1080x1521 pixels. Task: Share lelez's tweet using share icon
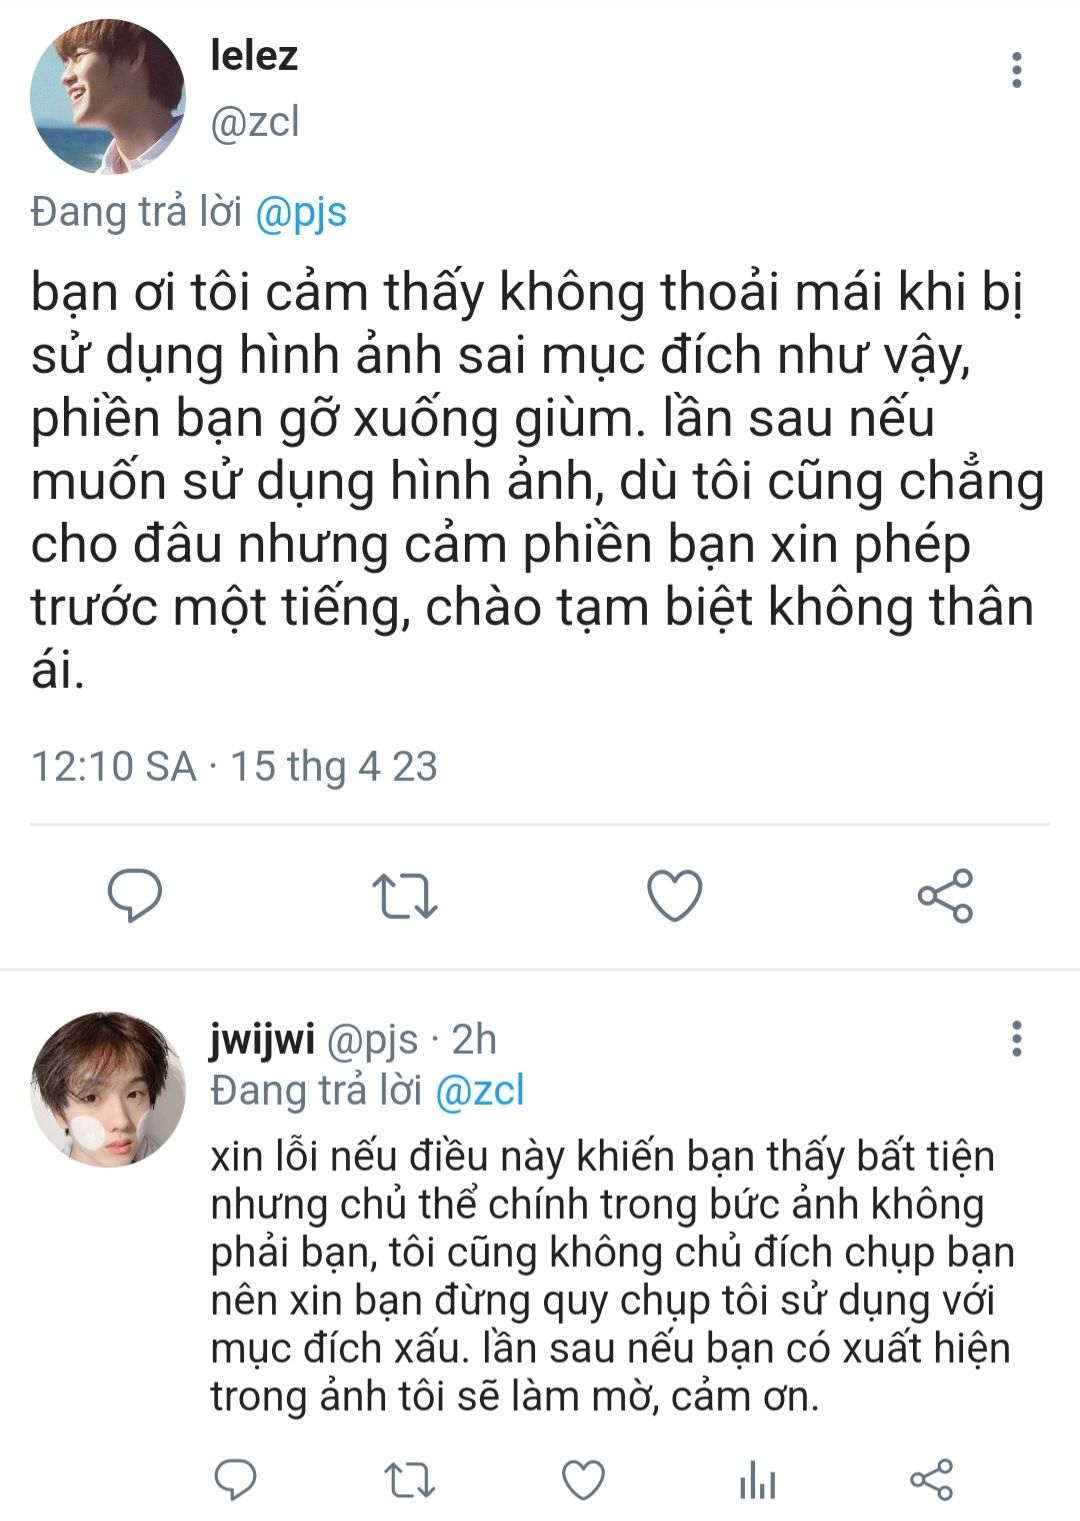pos(945,895)
